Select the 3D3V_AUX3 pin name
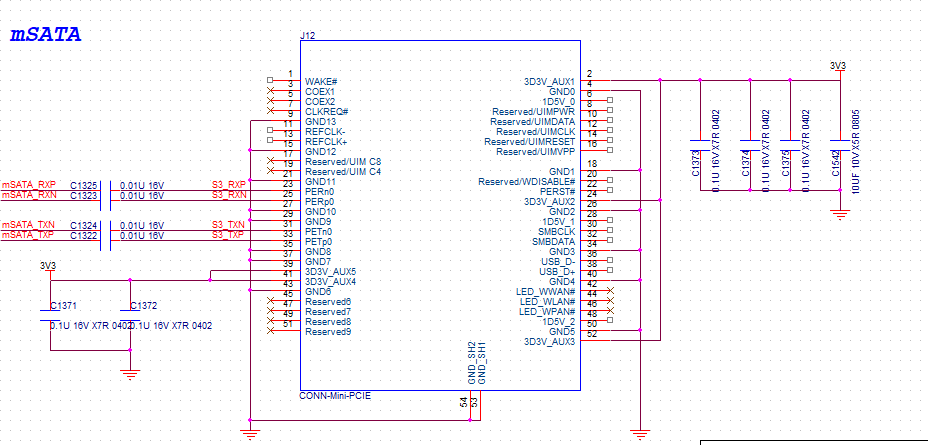 [549, 341]
